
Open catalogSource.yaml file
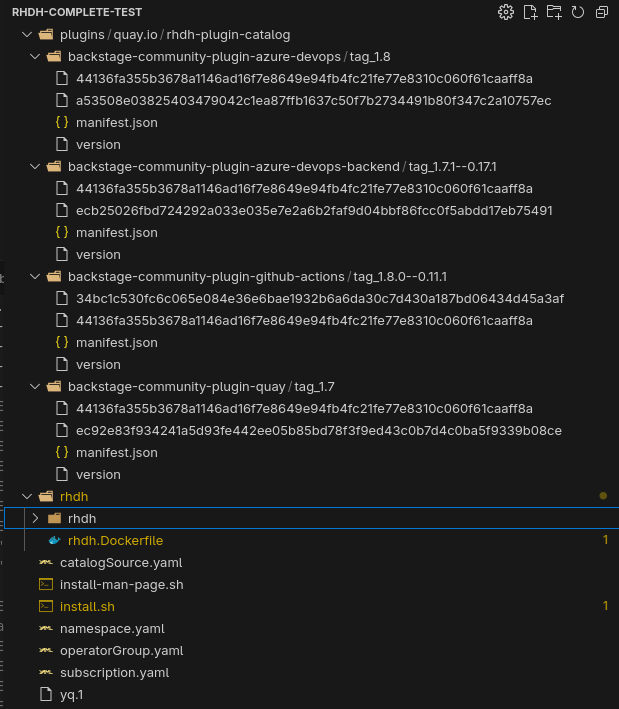click(107, 562)
